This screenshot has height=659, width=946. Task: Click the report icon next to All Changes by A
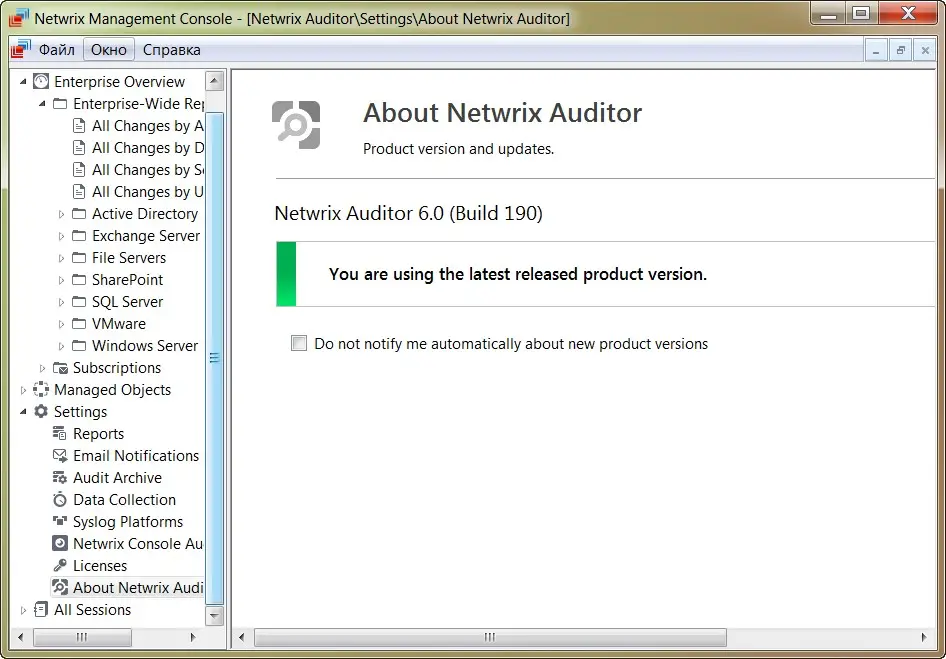(79, 126)
